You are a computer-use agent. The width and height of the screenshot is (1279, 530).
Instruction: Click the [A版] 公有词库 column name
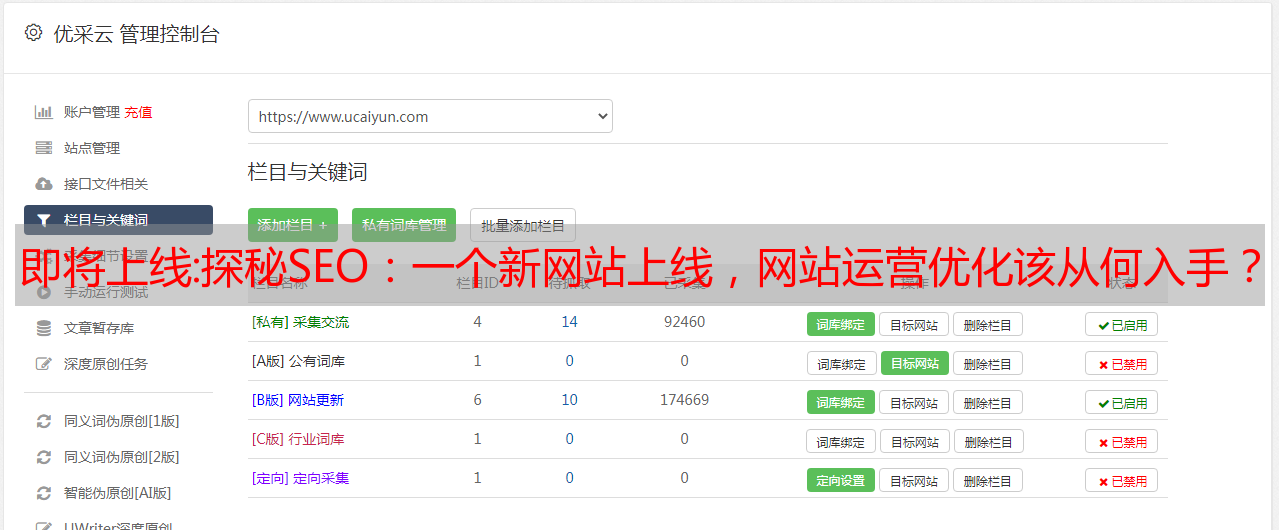(x=298, y=361)
